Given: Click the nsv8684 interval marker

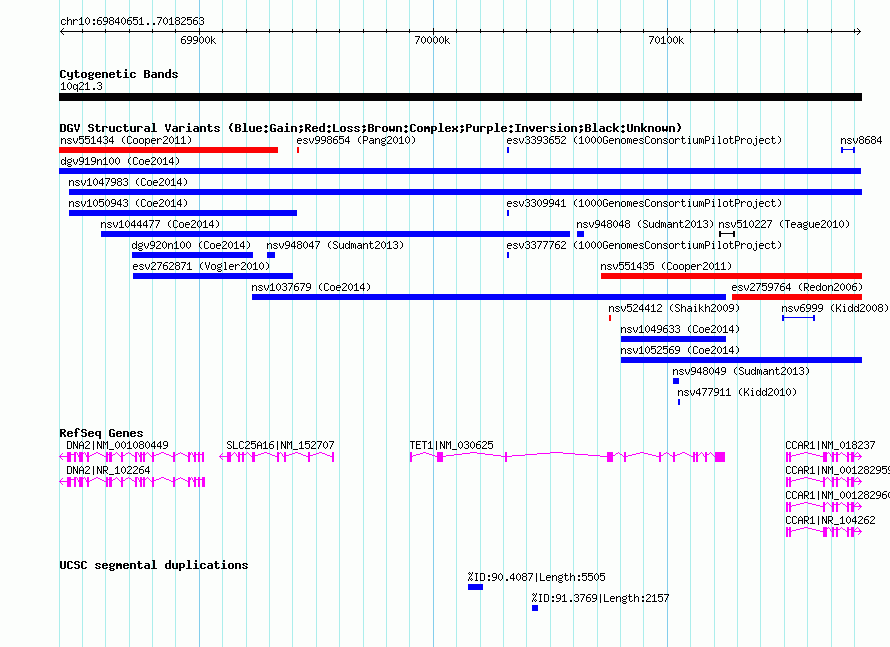Looking at the screenshot, I should click(848, 150).
